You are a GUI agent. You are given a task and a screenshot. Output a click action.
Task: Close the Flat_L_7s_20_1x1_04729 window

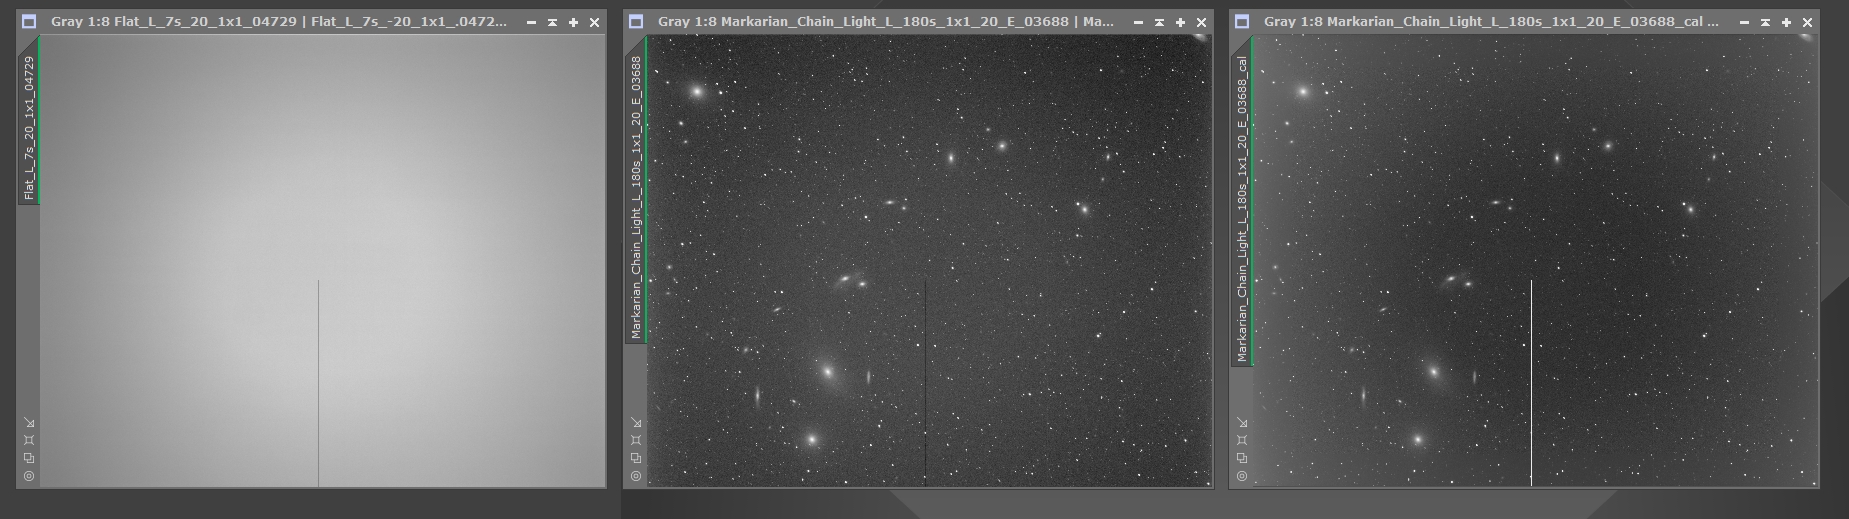594,22
